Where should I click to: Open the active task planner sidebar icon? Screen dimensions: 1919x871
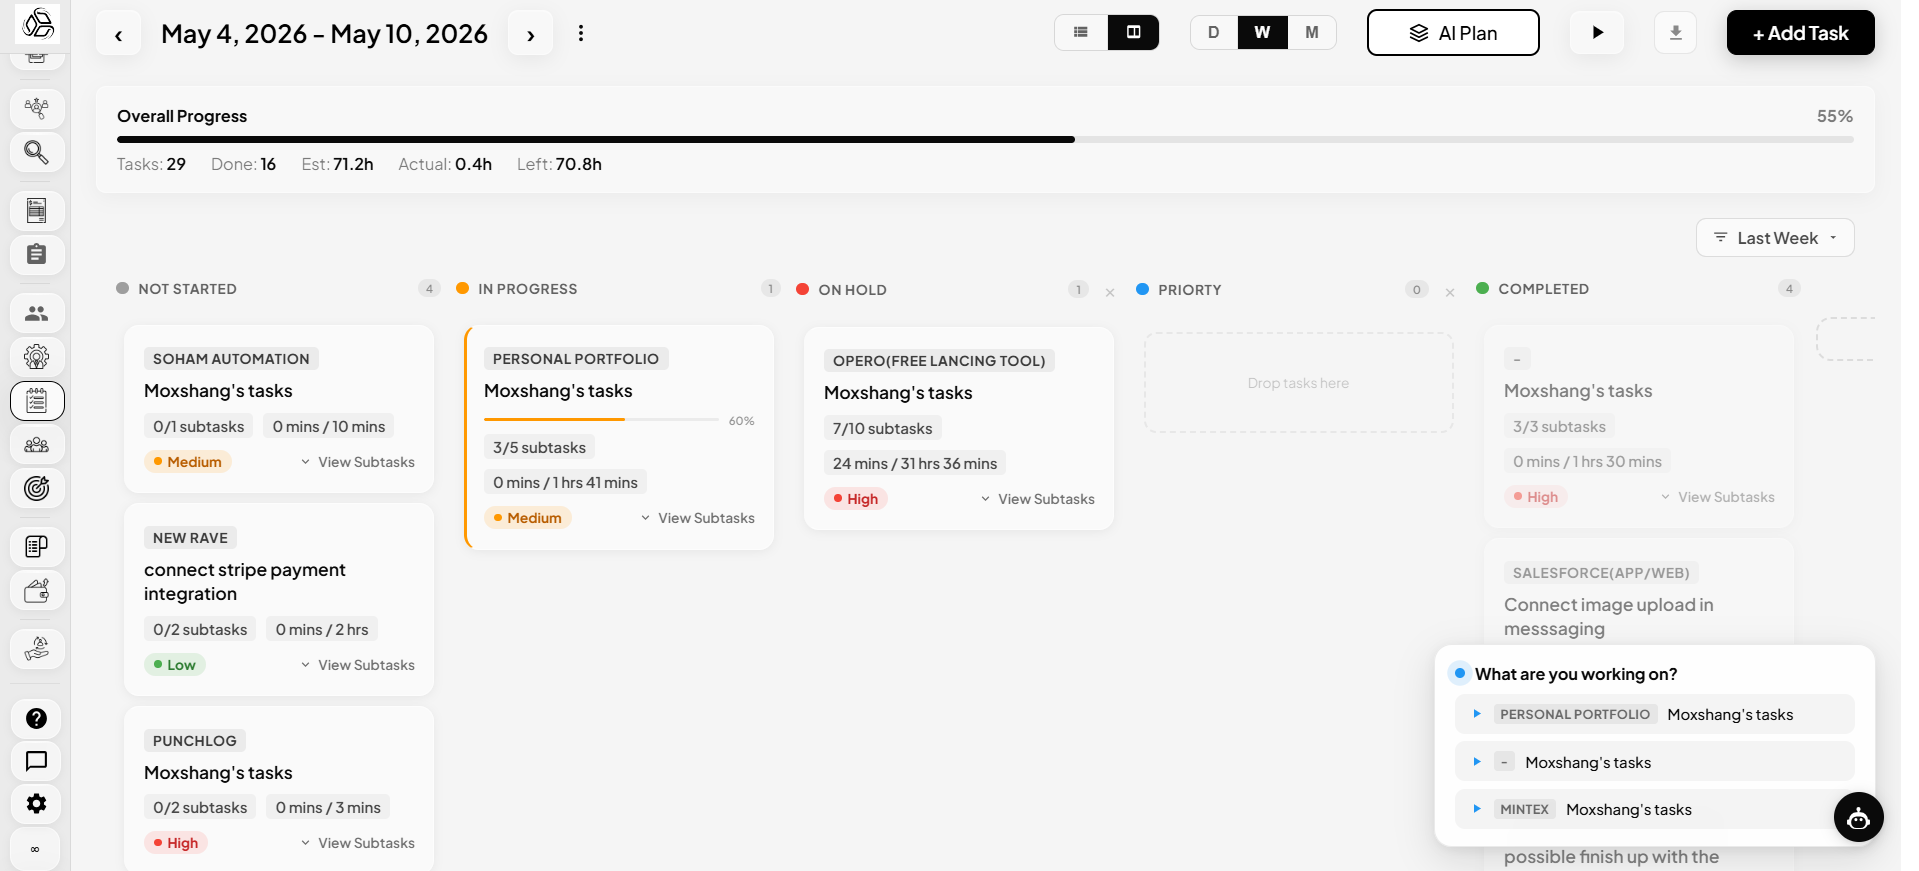tap(37, 401)
